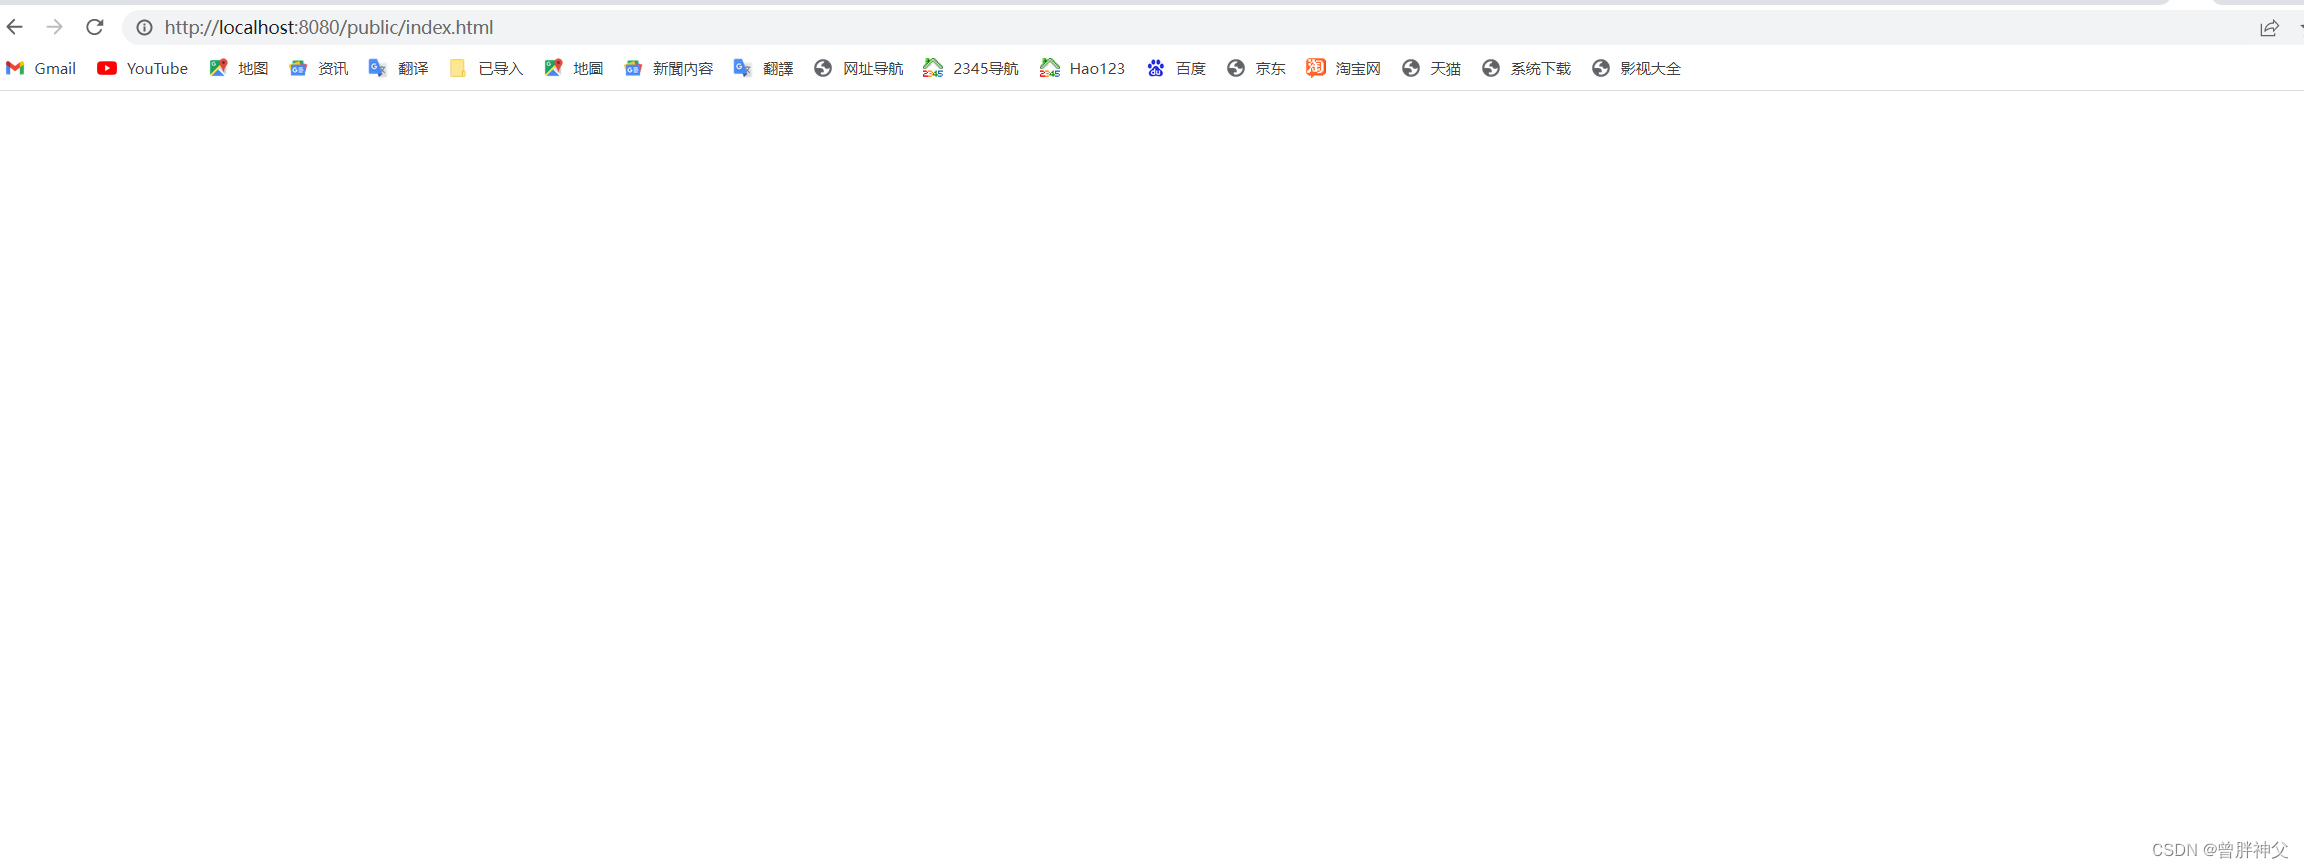The height and width of the screenshot is (868, 2304).
Task: Open the 天猫 bookmark
Action: click(x=1431, y=68)
